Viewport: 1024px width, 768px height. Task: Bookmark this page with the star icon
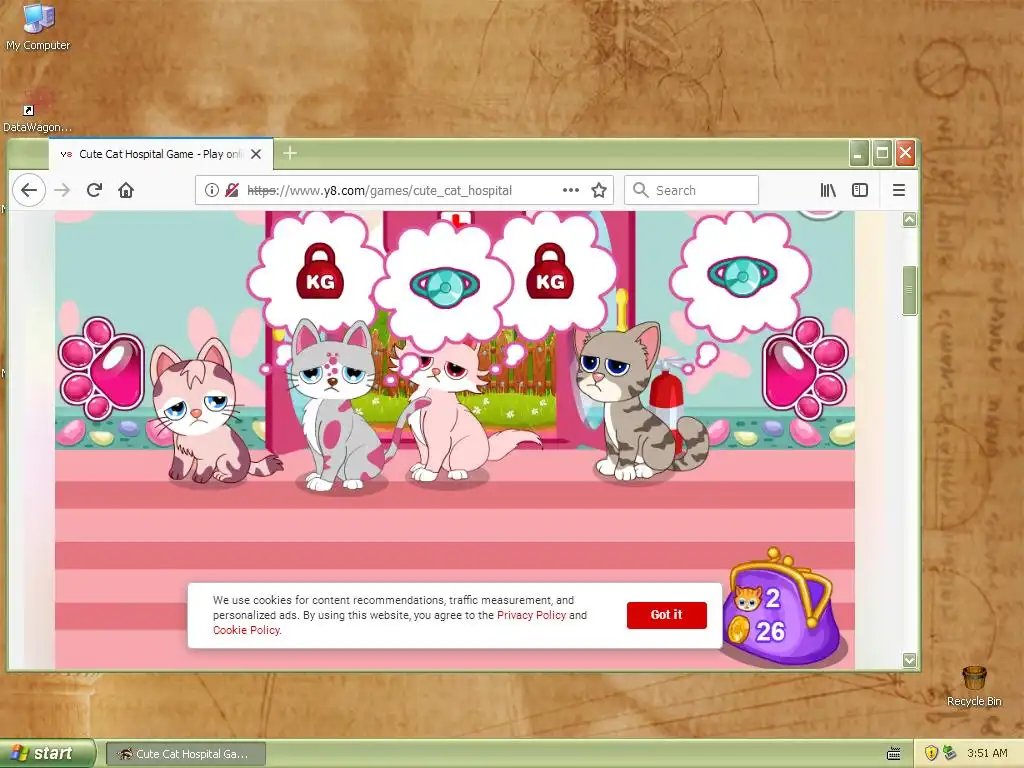point(599,190)
